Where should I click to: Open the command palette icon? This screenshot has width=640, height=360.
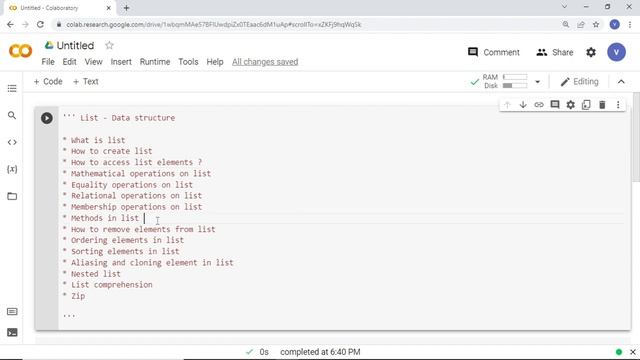[x=12, y=312]
